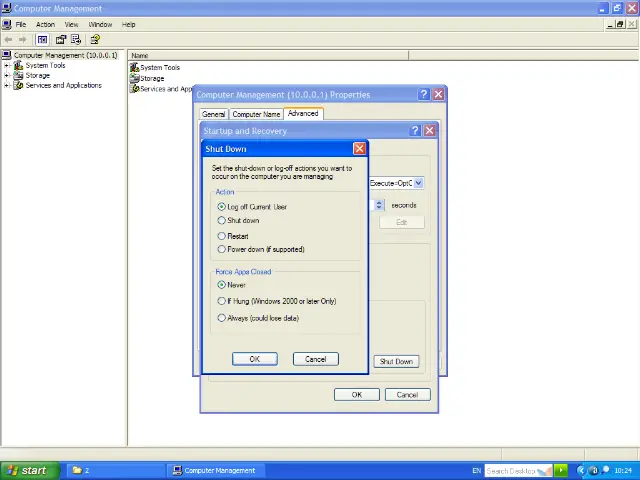640x480 pixels.
Task: Select Power down (if supported) option
Action: [221, 249]
